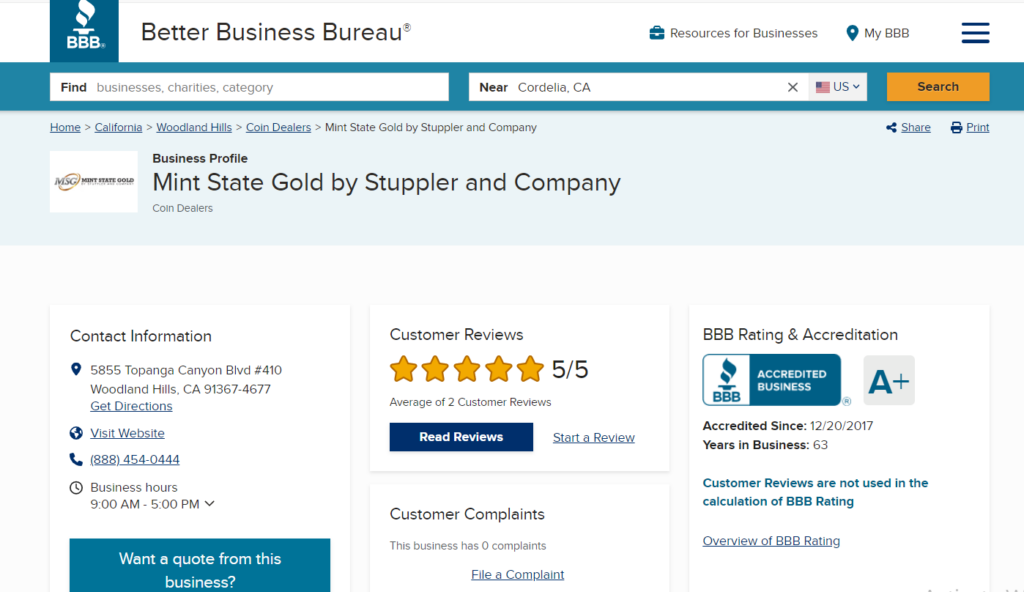Click the address map pin icon
This screenshot has width=1024, height=592.
(76, 370)
